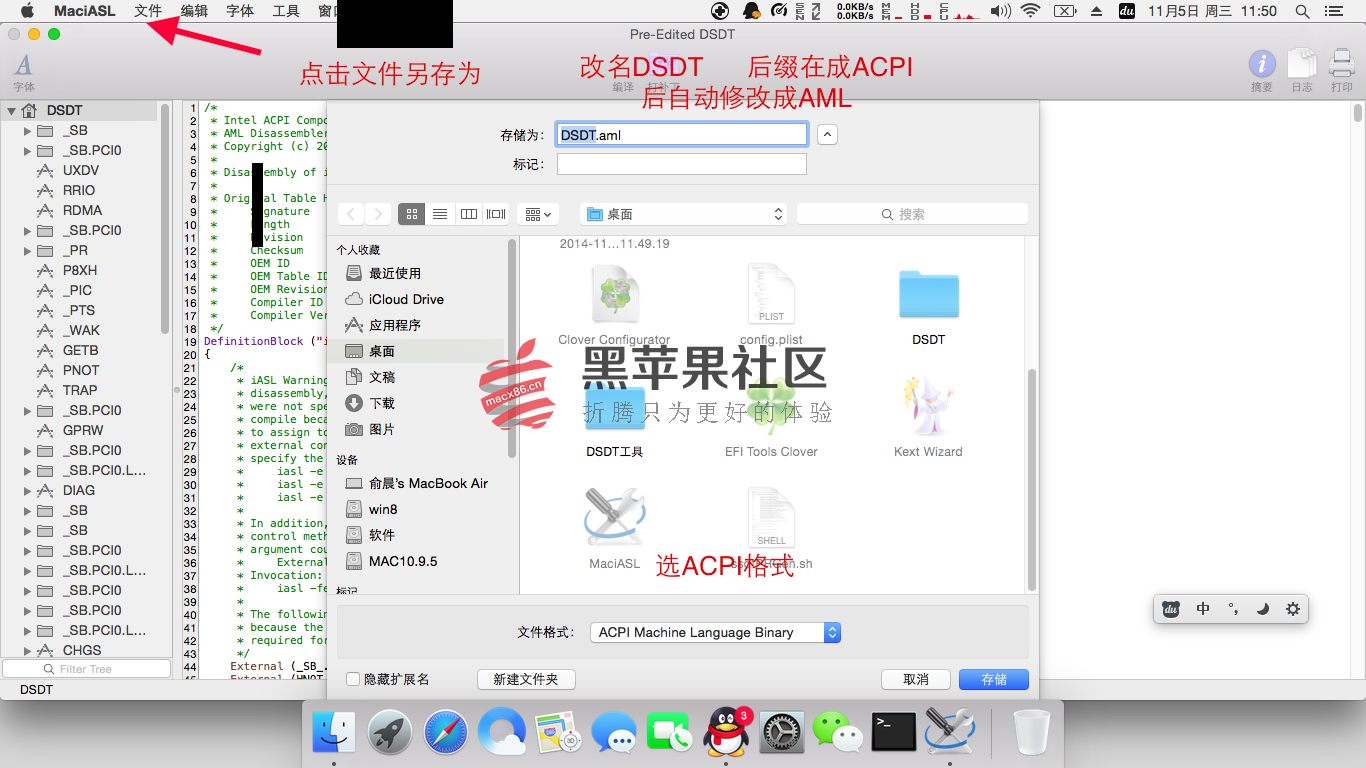The image size is (1366, 768).
Task: Click the 标记 tags field
Action: (x=681, y=164)
